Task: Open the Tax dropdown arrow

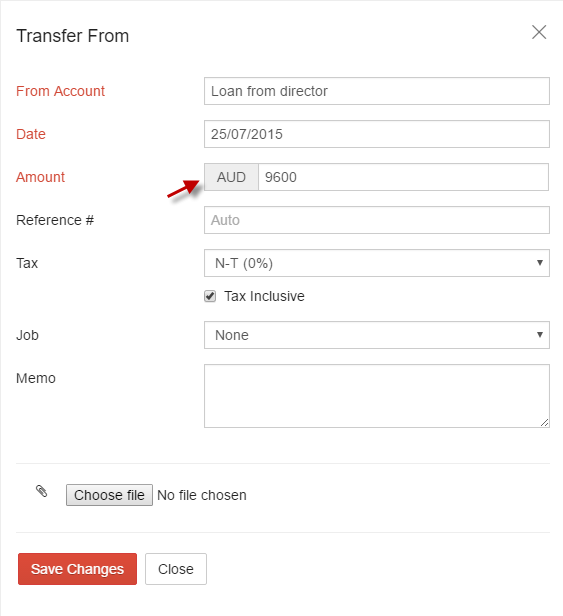Action: tap(540, 262)
